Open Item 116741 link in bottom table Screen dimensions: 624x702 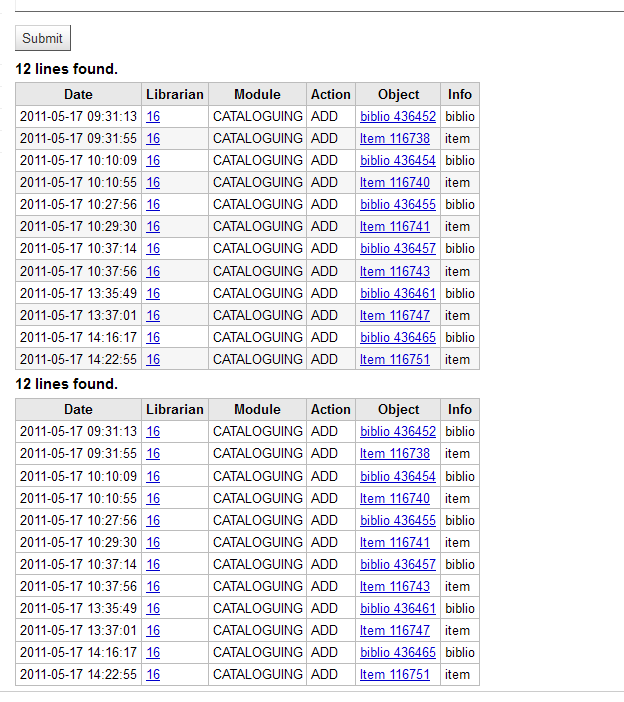click(x=394, y=542)
